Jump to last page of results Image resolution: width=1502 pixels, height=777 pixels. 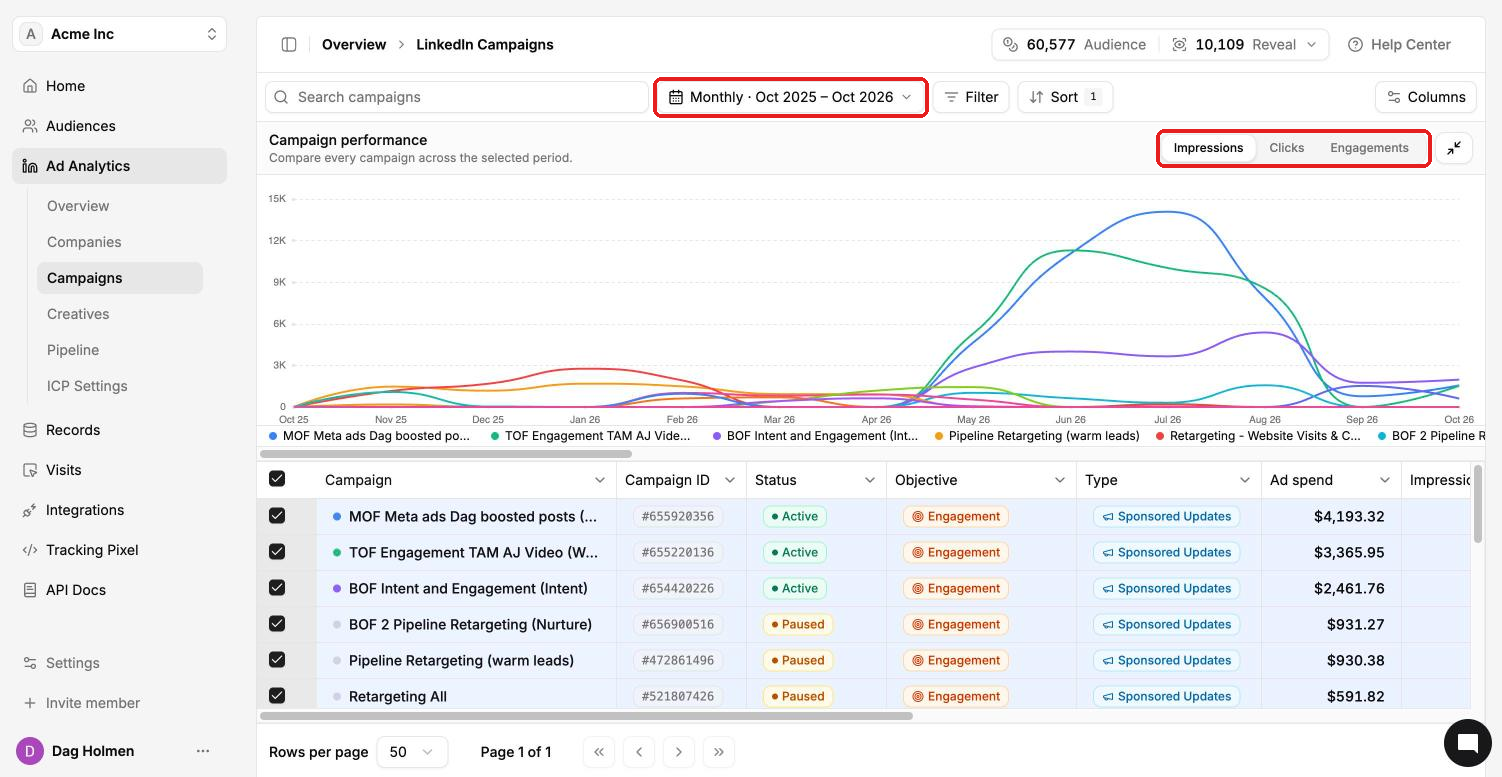tap(719, 752)
